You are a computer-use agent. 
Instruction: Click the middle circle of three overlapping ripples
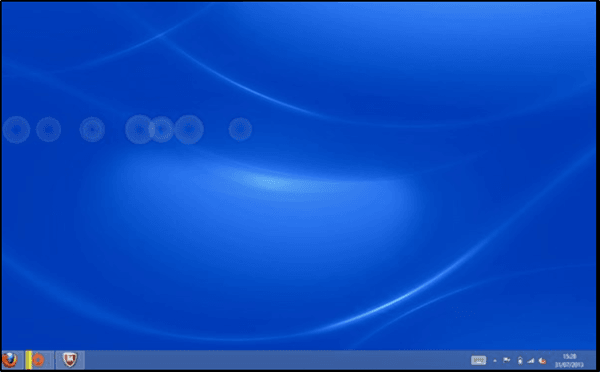pyautogui.click(x=161, y=129)
